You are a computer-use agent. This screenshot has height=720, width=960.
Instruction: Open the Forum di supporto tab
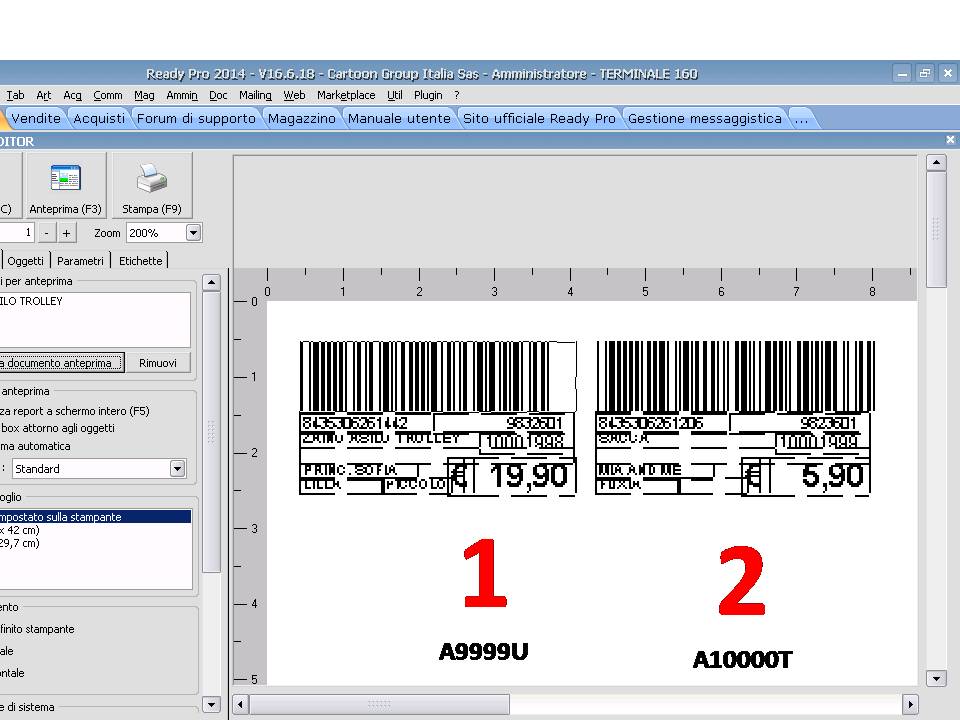pyautogui.click(x=196, y=119)
